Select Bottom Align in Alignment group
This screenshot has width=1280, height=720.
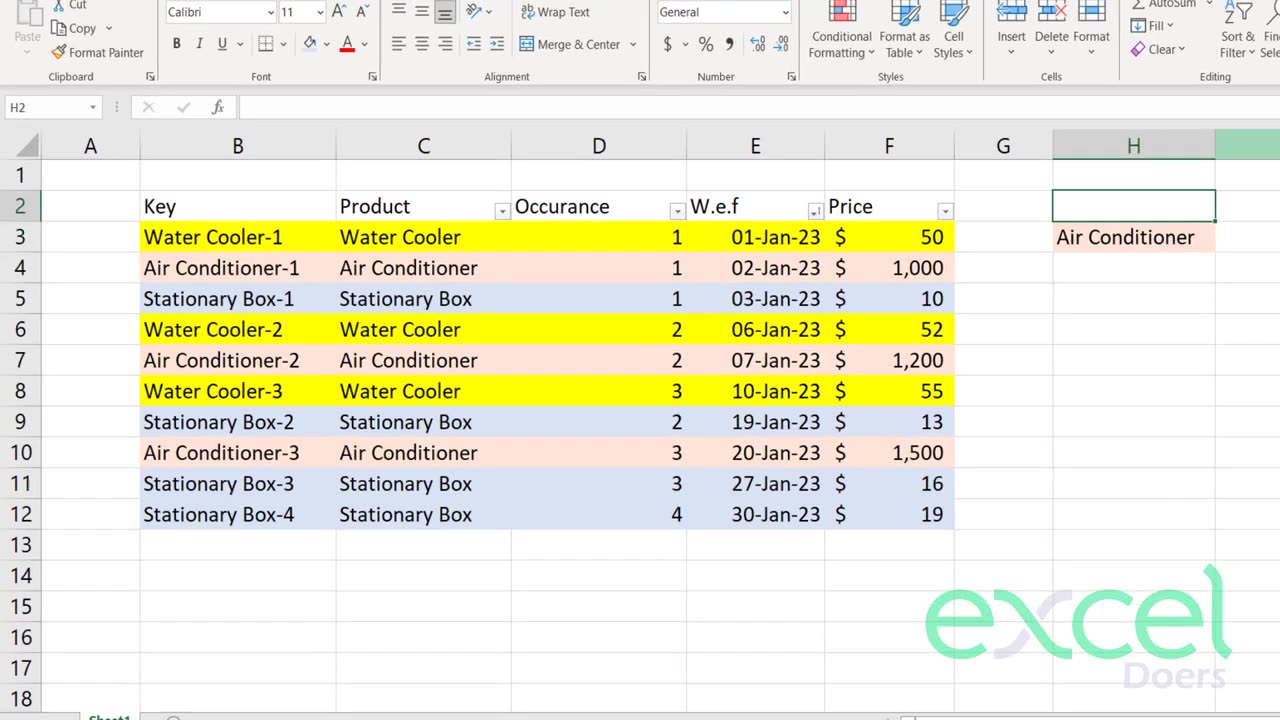tap(445, 12)
